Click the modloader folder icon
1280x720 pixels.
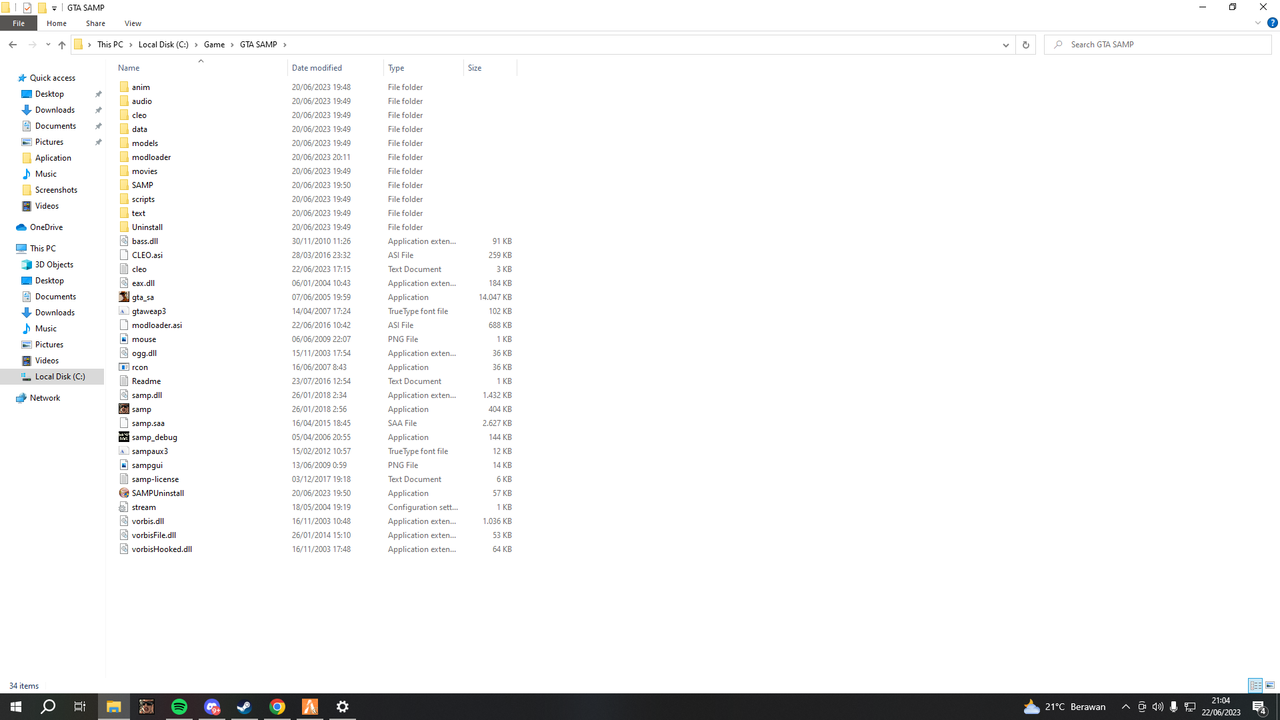(124, 157)
